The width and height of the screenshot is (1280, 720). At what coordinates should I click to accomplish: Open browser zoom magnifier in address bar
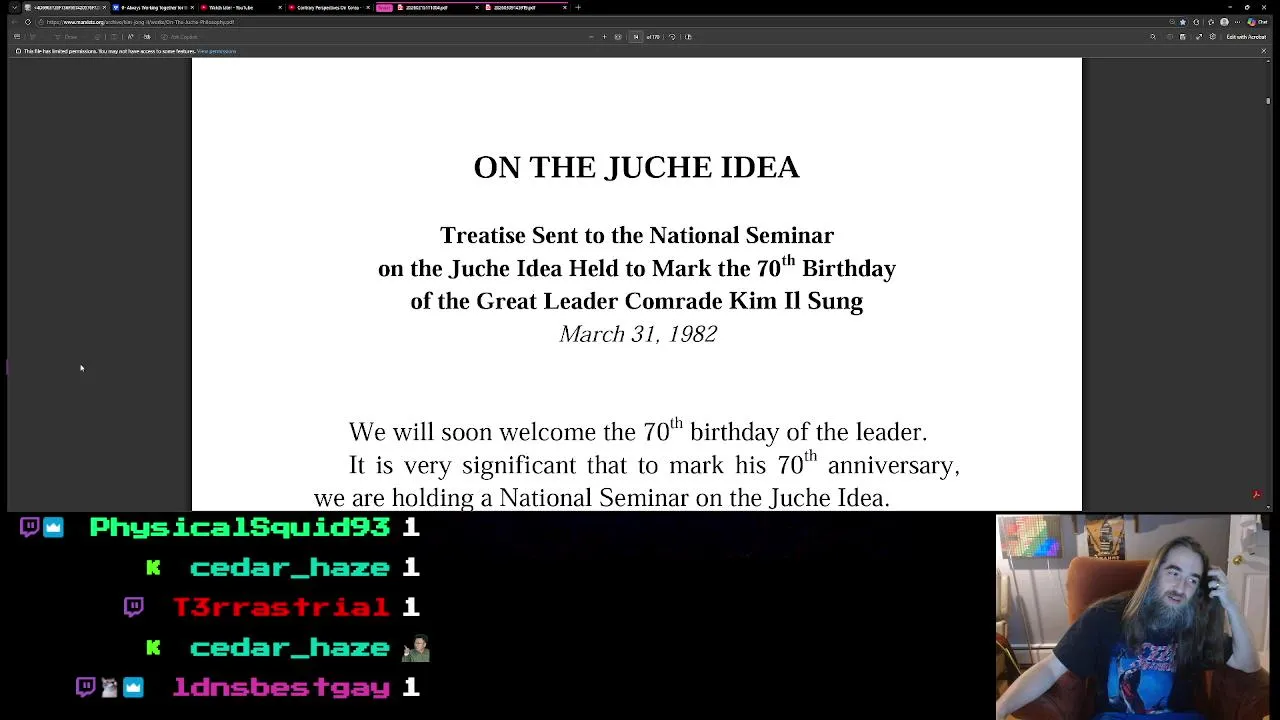pyautogui.click(x=1172, y=22)
